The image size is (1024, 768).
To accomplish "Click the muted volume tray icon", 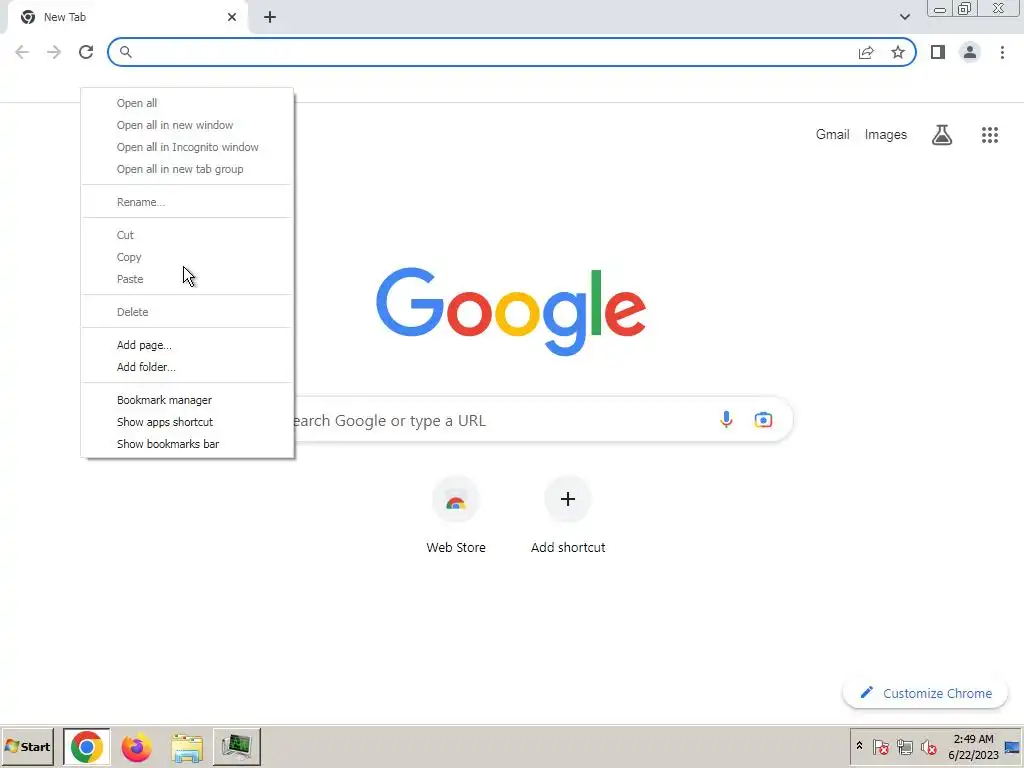I will 928,746.
